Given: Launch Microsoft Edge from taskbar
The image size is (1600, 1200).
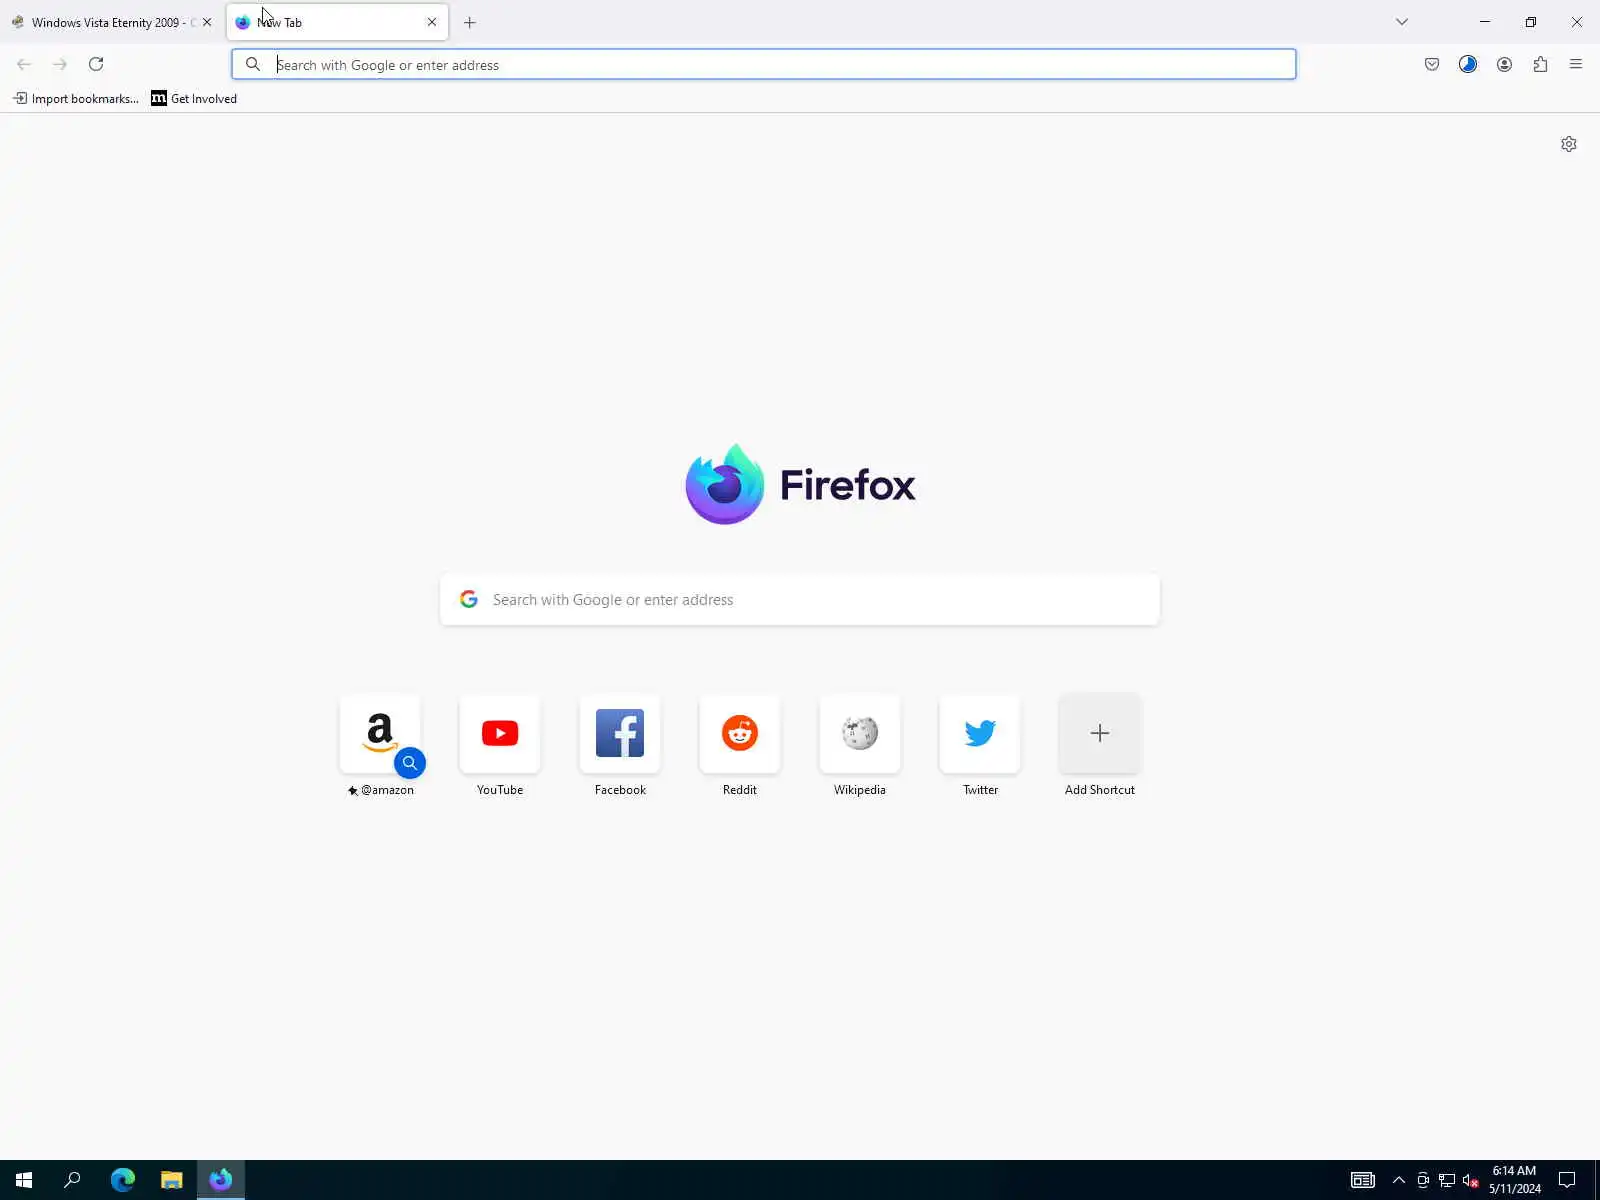Looking at the screenshot, I should pyautogui.click(x=123, y=1180).
